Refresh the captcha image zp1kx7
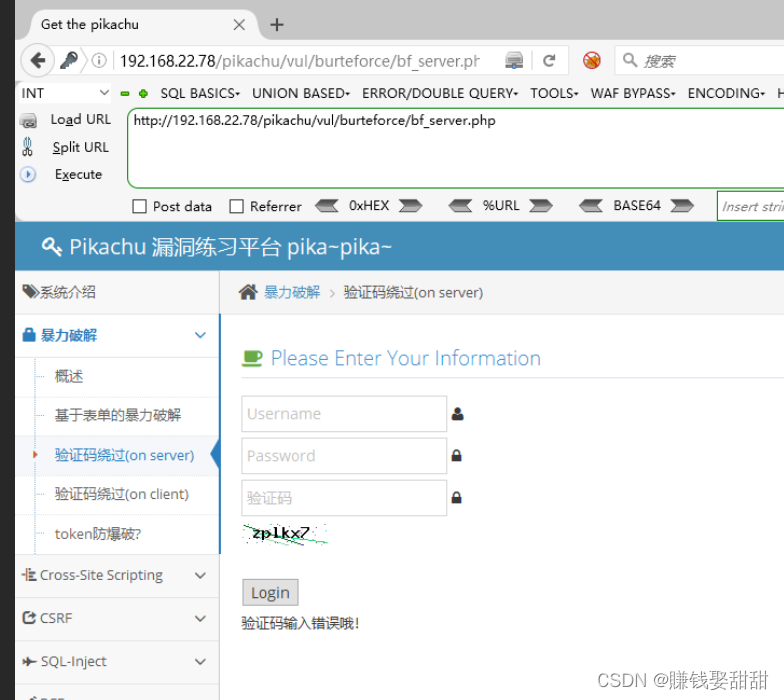Screen dimensions: 784x700 285,534
